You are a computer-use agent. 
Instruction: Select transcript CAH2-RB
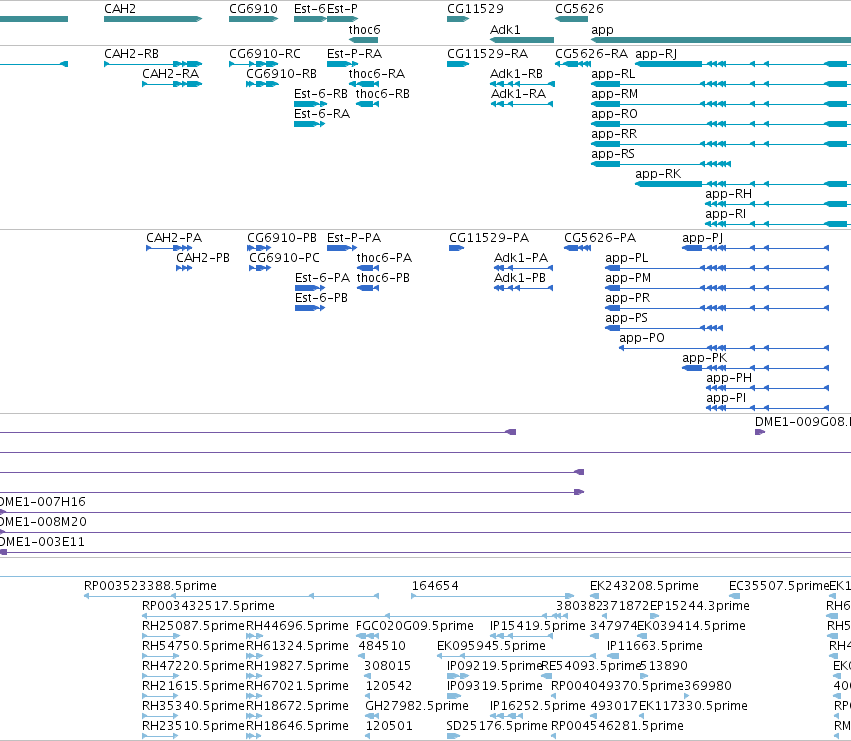pyautogui.click(x=153, y=64)
